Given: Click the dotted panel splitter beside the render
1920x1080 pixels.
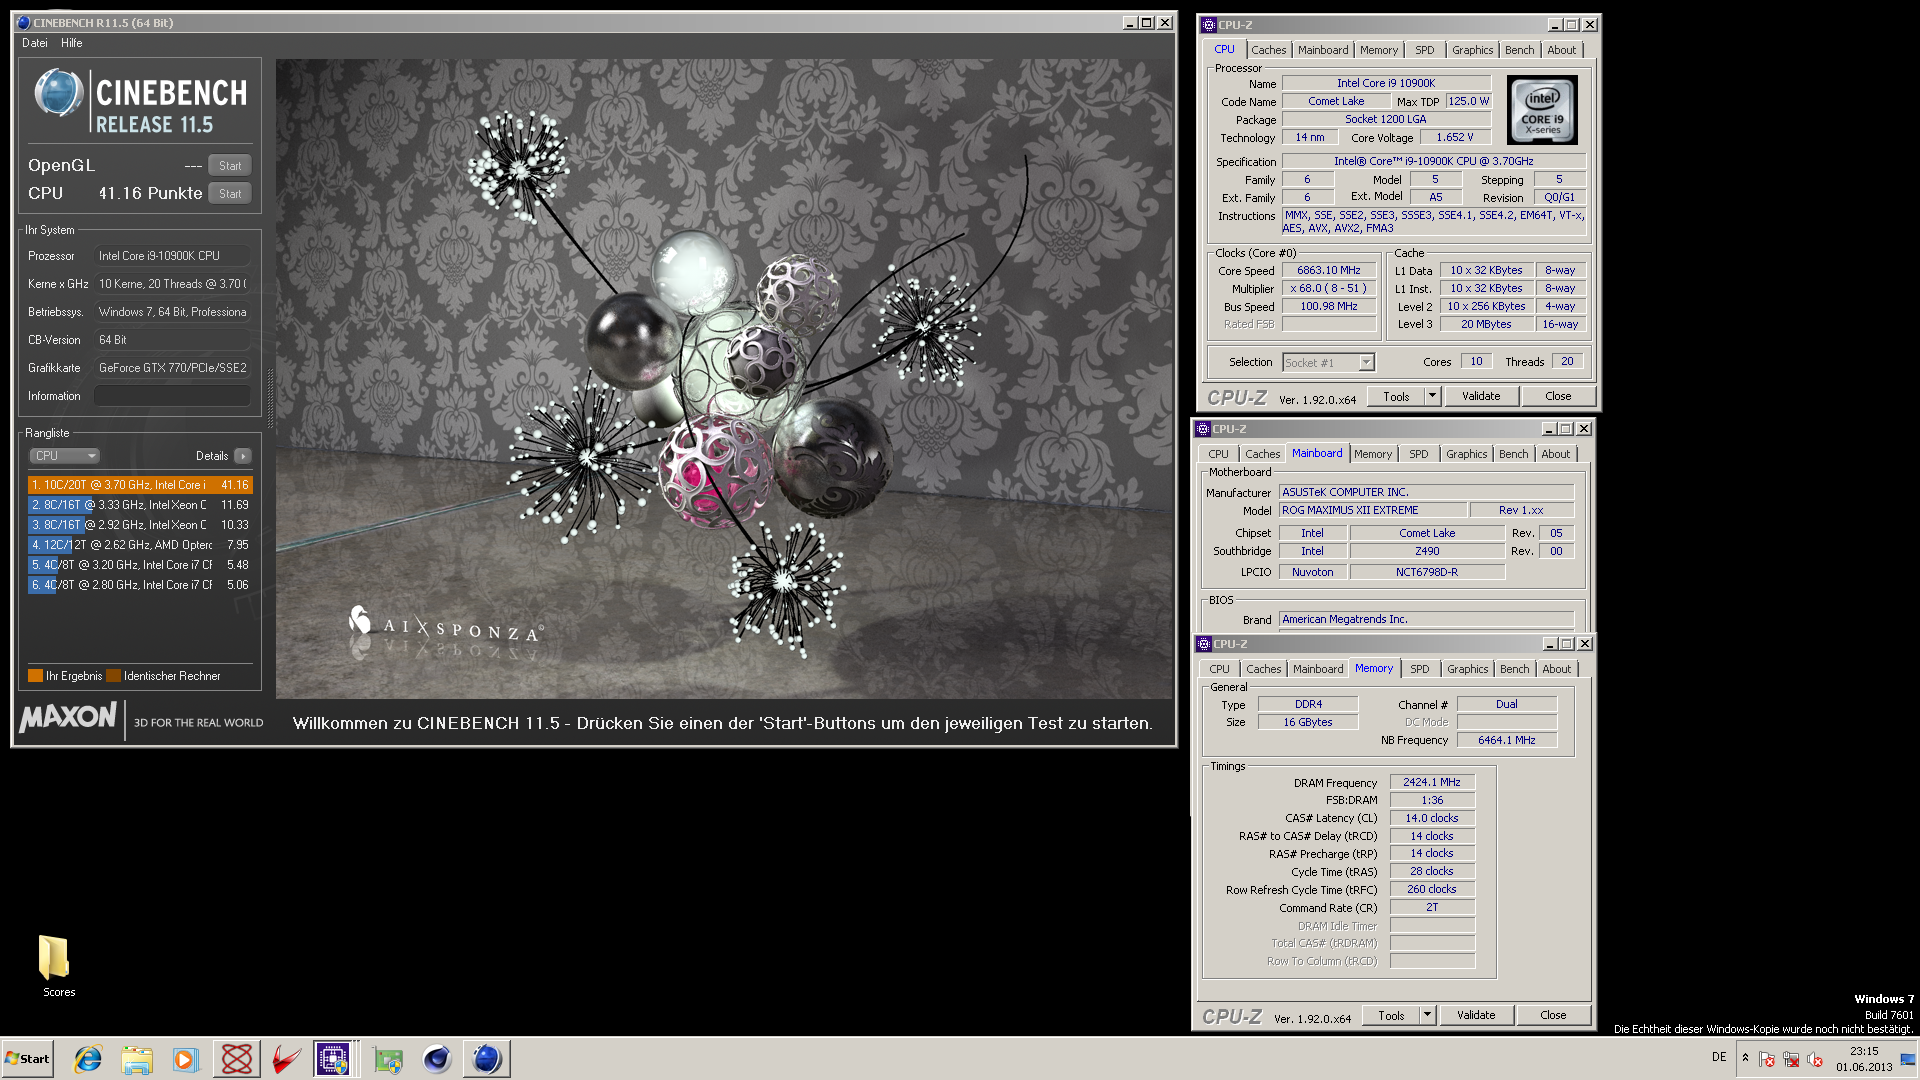Looking at the screenshot, I should (x=268, y=398).
